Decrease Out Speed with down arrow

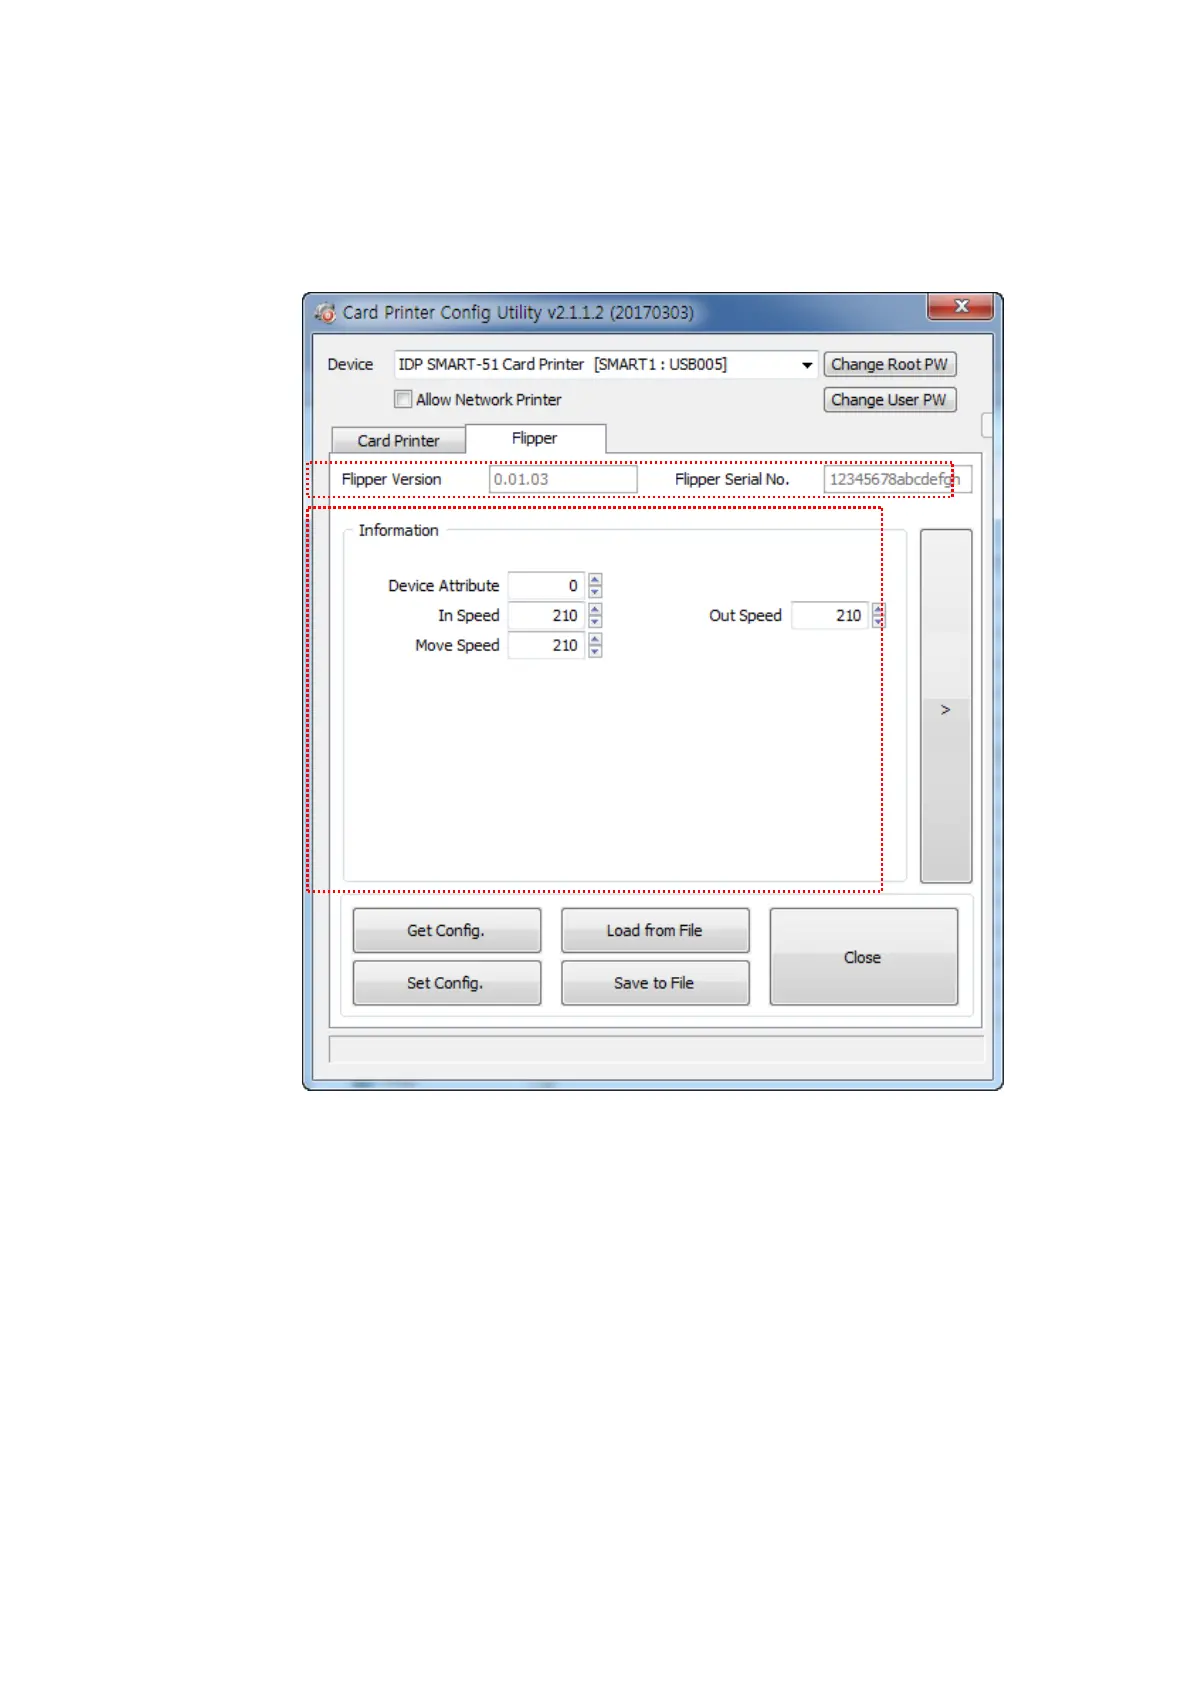(878, 622)
